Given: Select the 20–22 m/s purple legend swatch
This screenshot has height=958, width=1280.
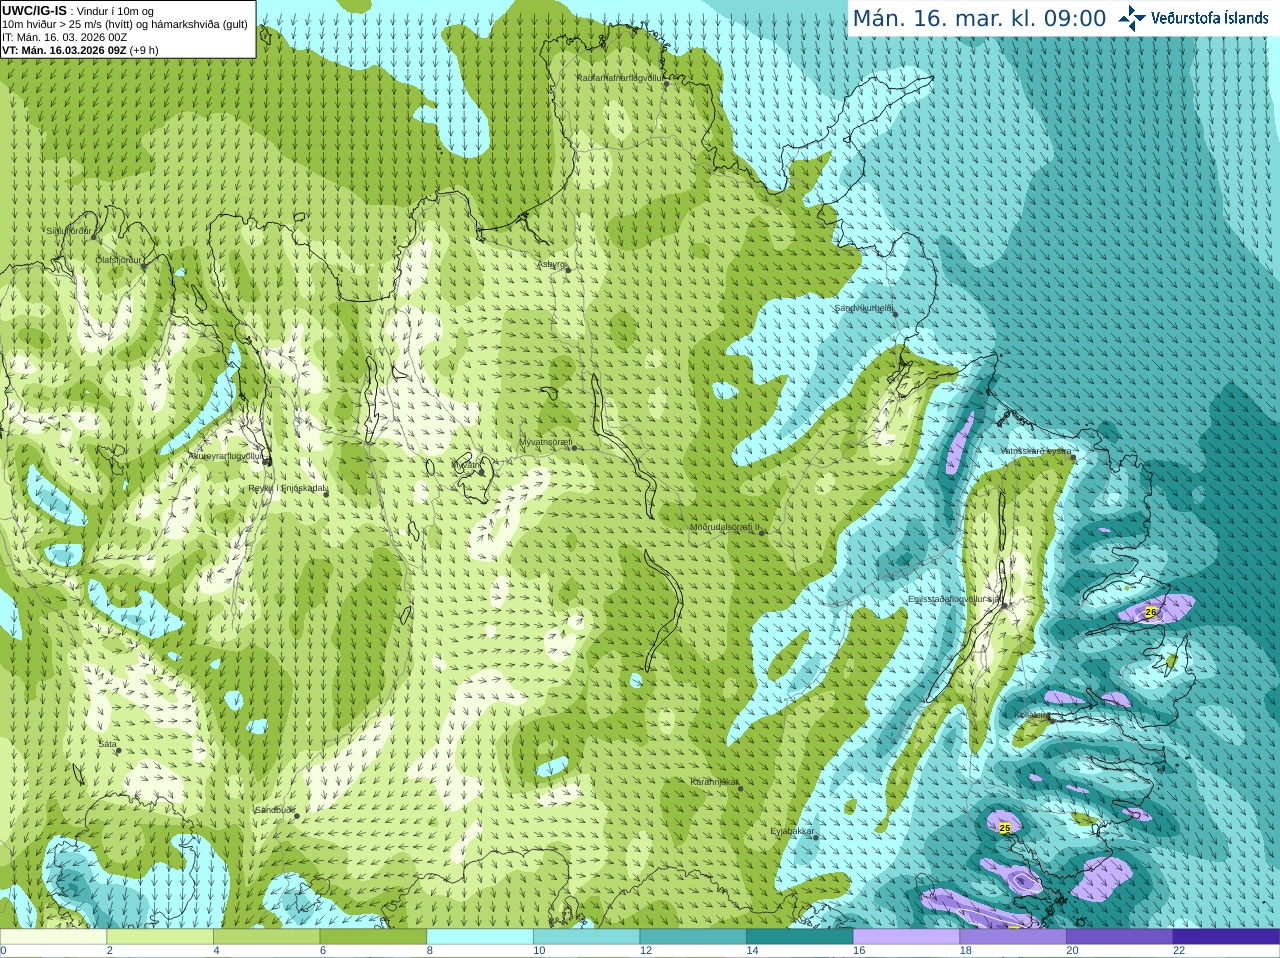Looking at the screenshot, I should 1120,937.
